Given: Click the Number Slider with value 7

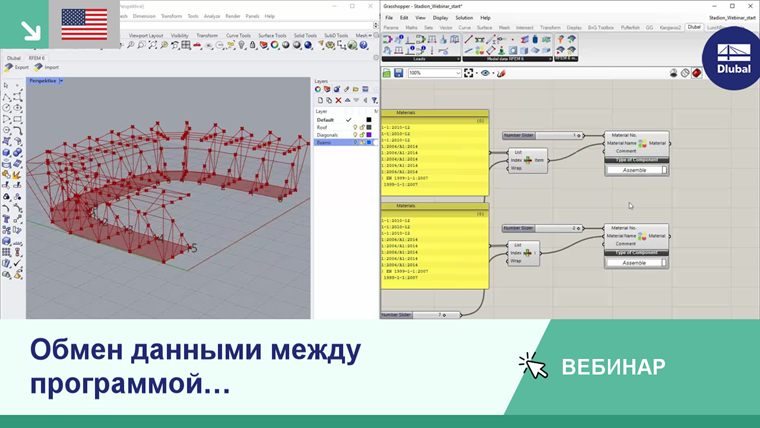Looking at the screenshot, I should 420,315.
